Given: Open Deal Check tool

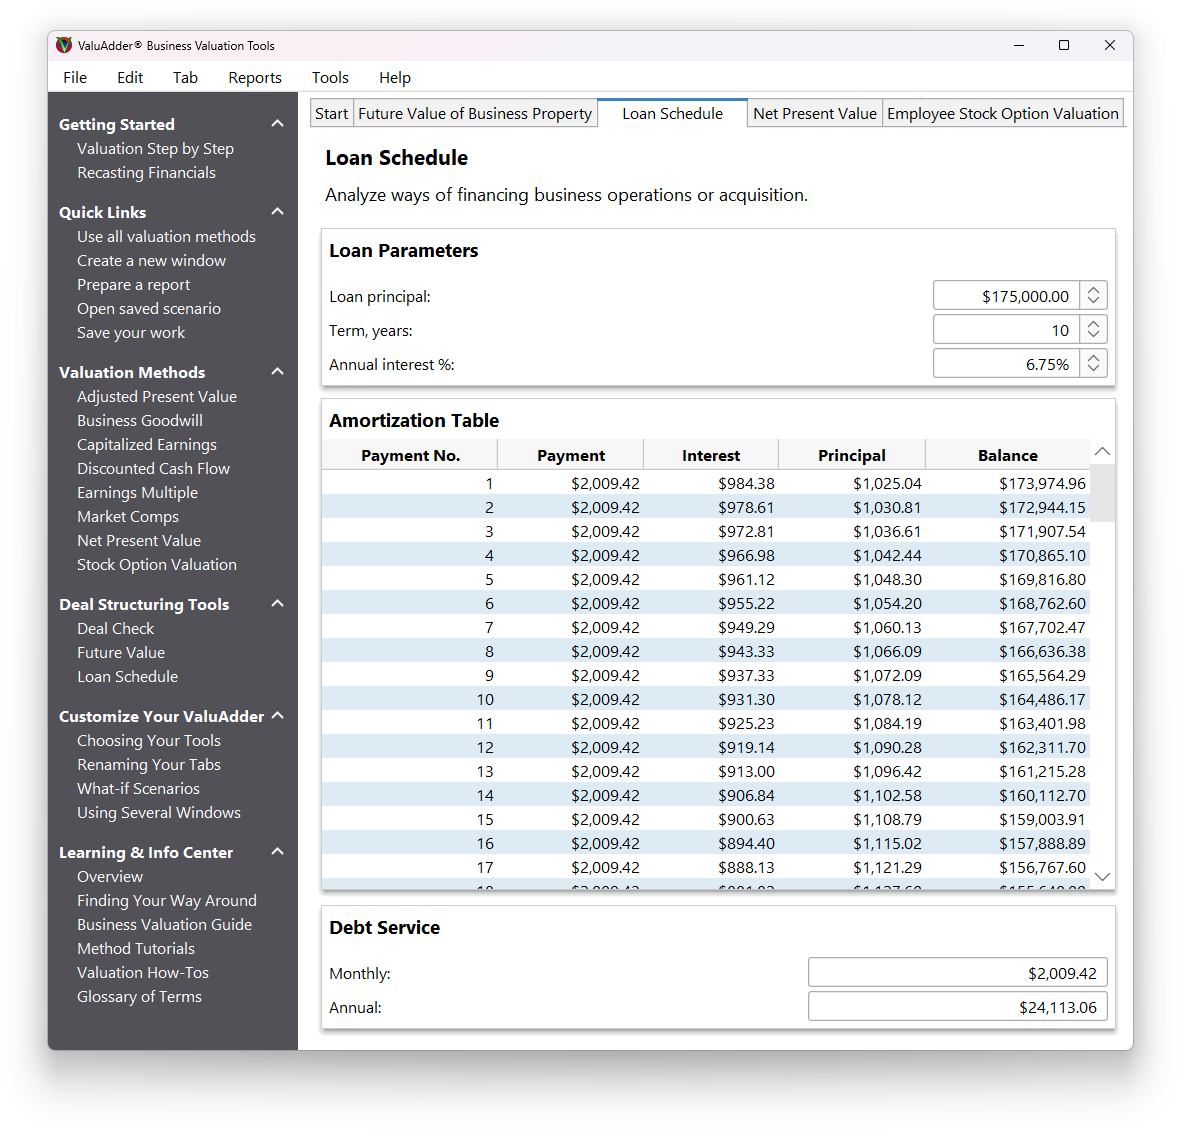Looking at the screenshot, I should [x=115, y=628].
